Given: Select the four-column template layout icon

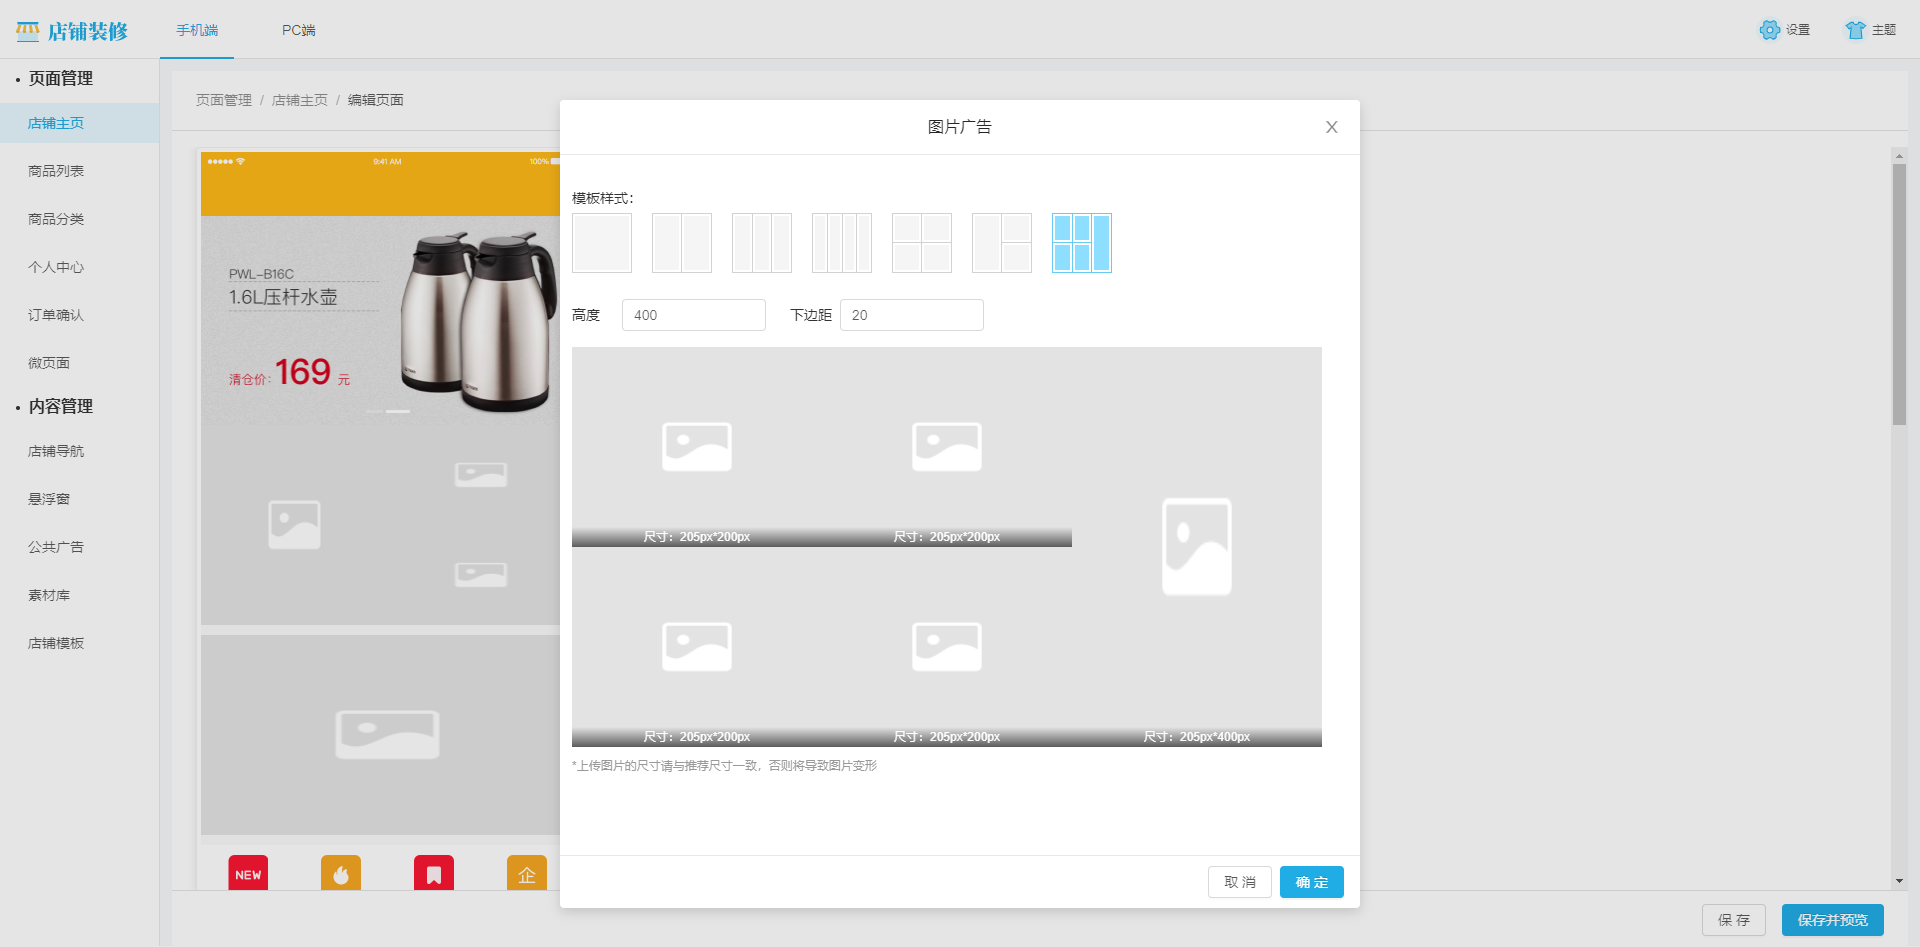Looking at the screenshot, I should (842, 243).
